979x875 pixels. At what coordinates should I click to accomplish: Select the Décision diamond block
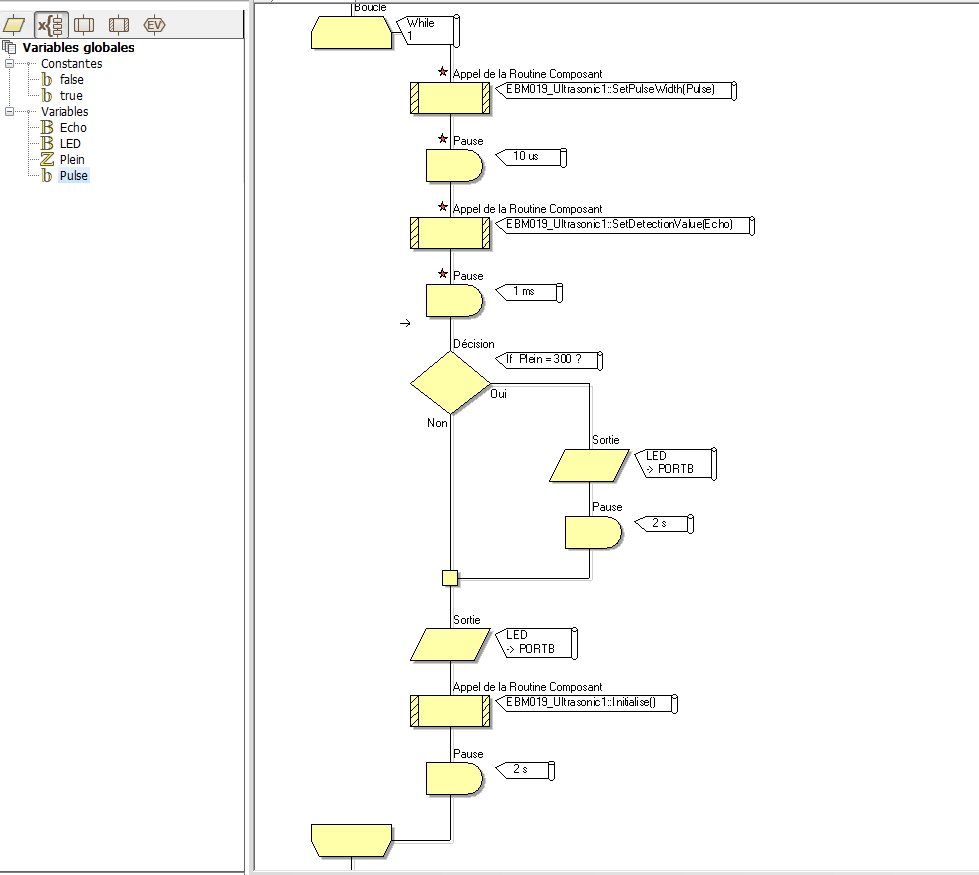[450, 382]
